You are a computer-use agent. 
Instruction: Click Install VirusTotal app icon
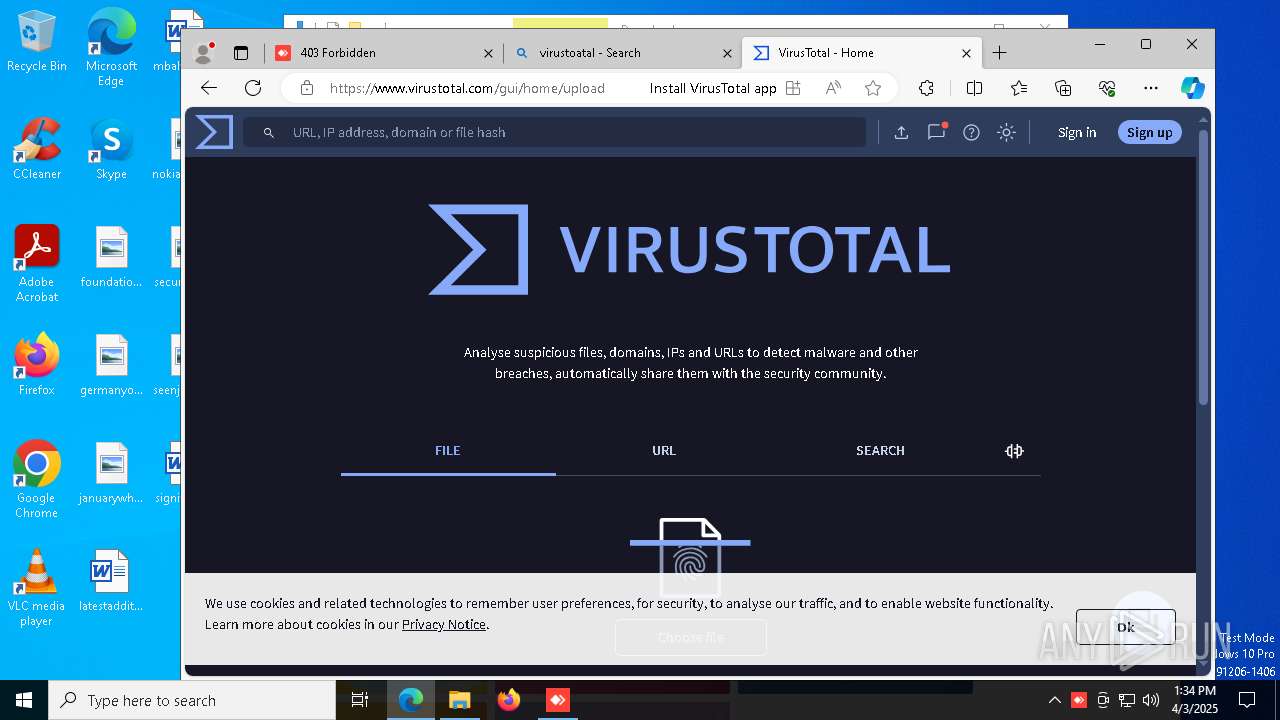coord(793,88)
